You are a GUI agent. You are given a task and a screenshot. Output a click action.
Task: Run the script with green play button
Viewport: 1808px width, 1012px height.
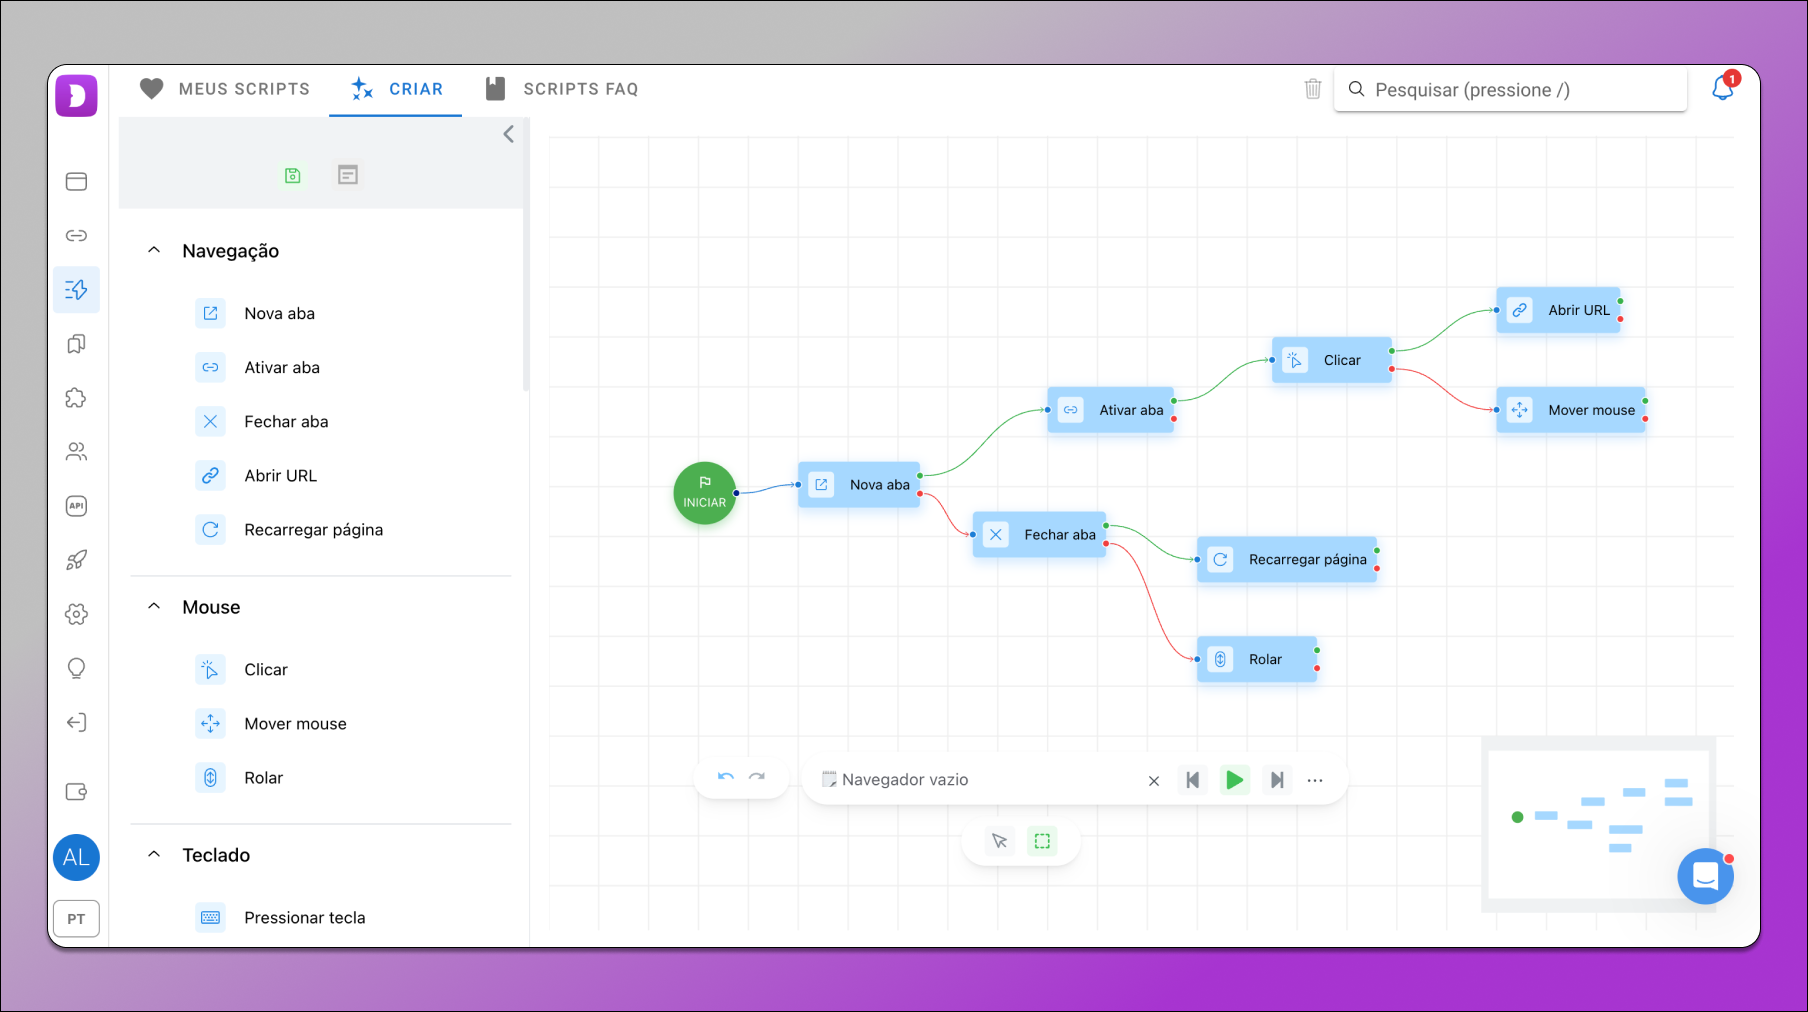click(x=1235, y=780)
